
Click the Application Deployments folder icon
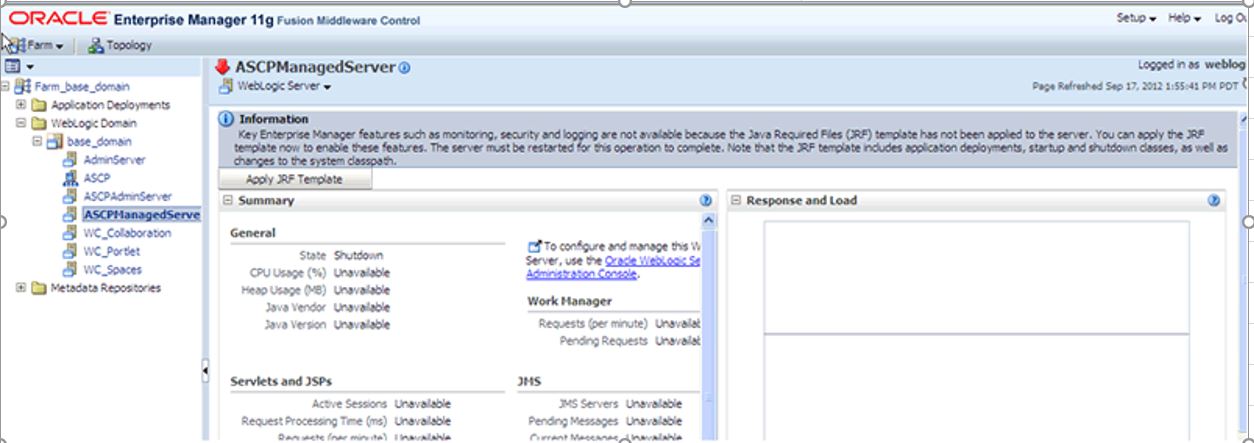coord(38,105)
